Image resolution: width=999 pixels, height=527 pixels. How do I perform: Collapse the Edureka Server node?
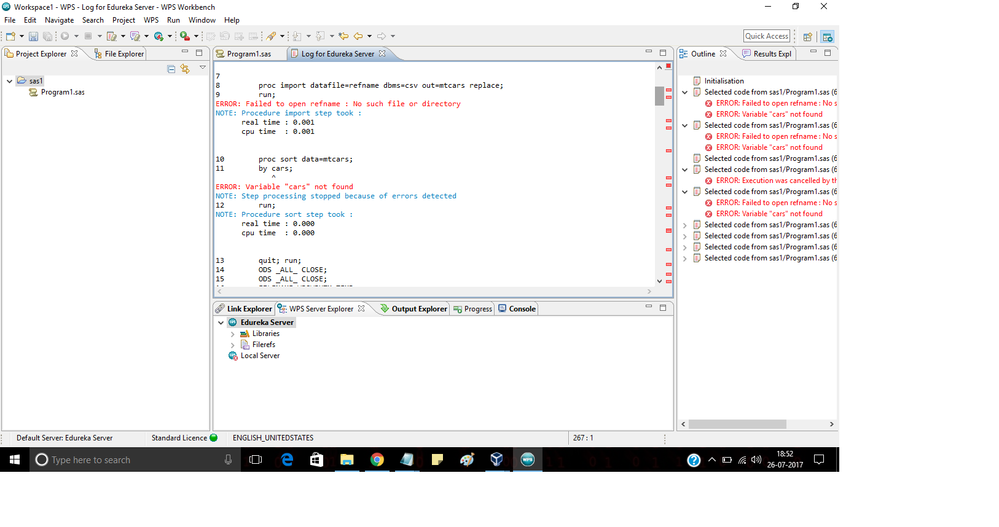(221, 322)
